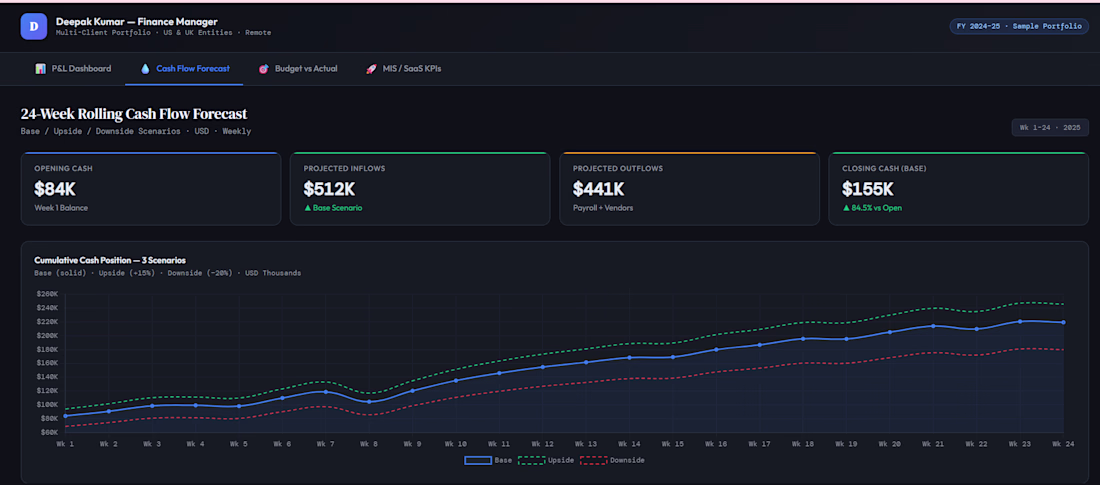Click the D avatar logo icon

(x=34, y=27)
